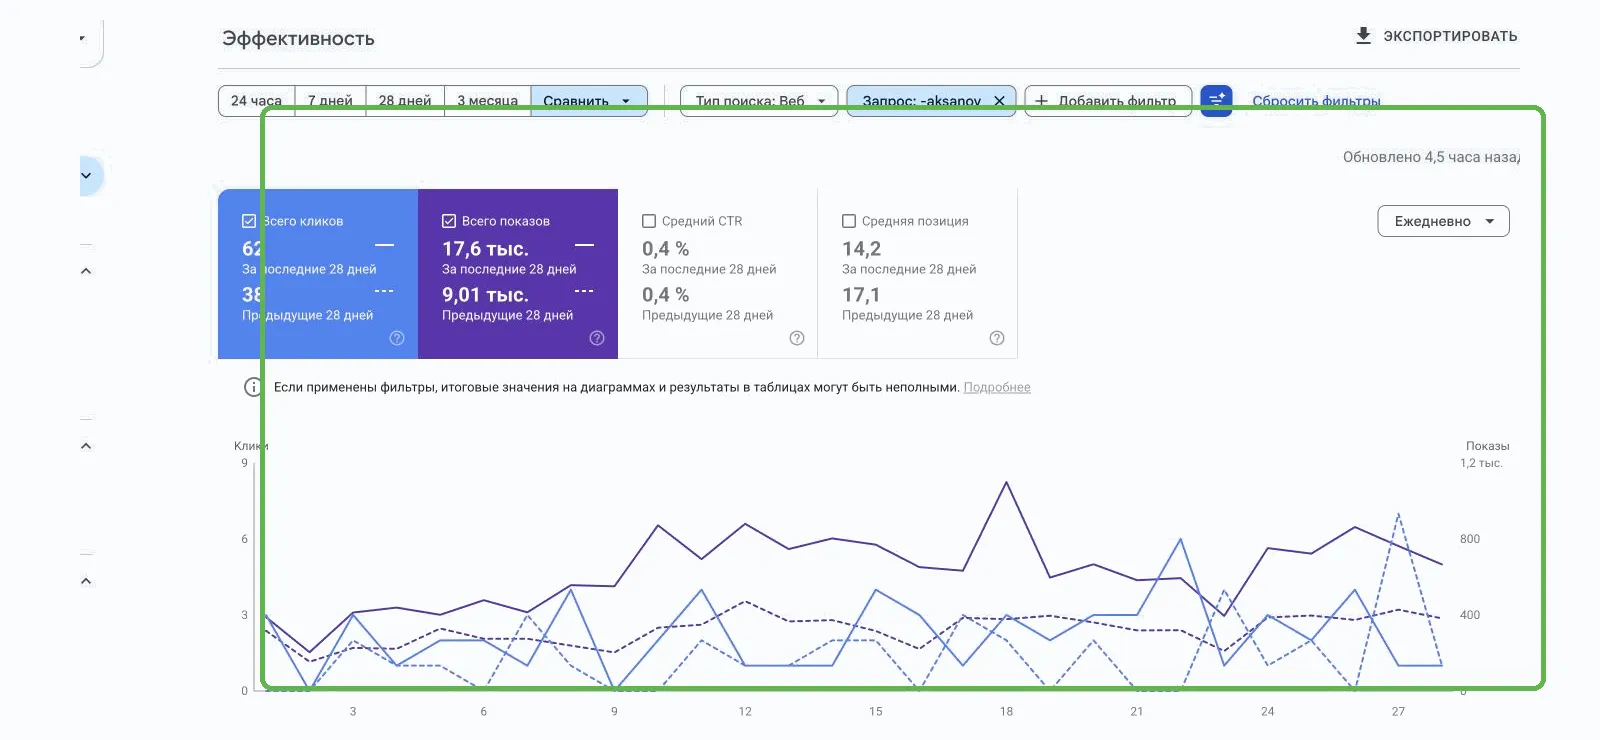Expand the highlighted down-chevron in the sidebar
1600x740 pixels.
pyautogui.click(x=86, y=176)
